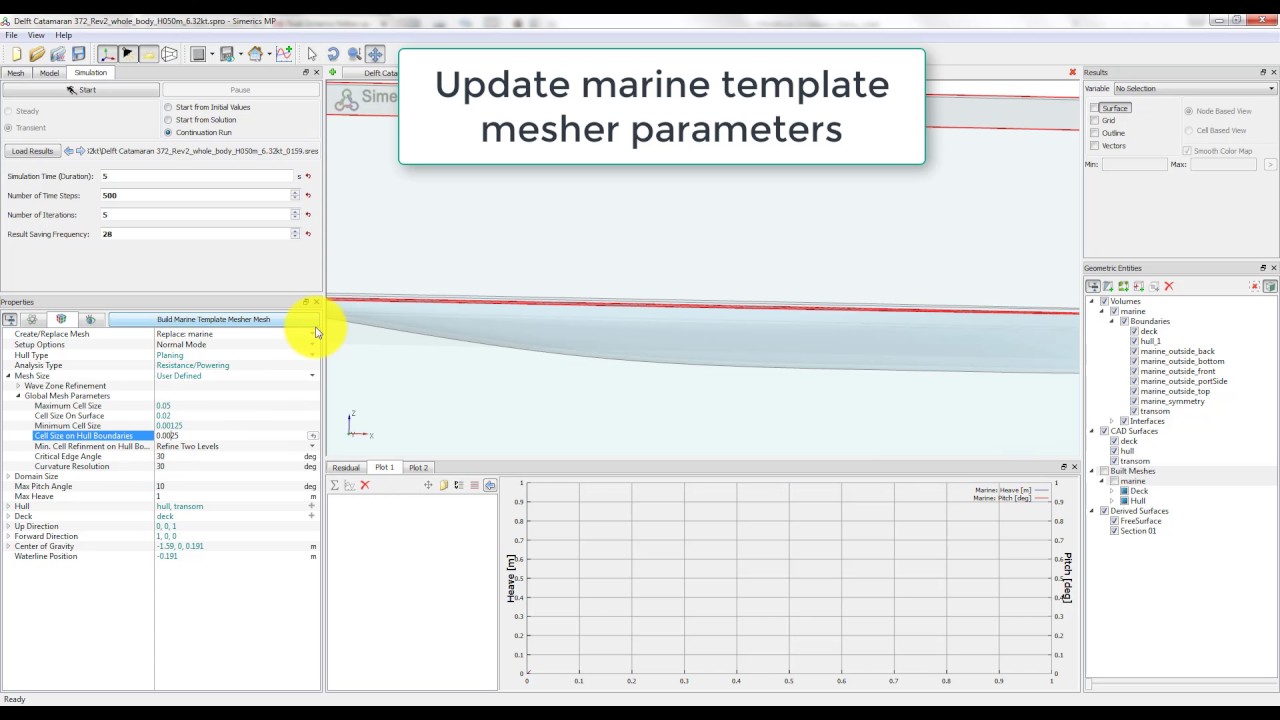The image size is (1280, 720).
Task: Click the add plot curve icon
Action: click(x=284, y=54)
